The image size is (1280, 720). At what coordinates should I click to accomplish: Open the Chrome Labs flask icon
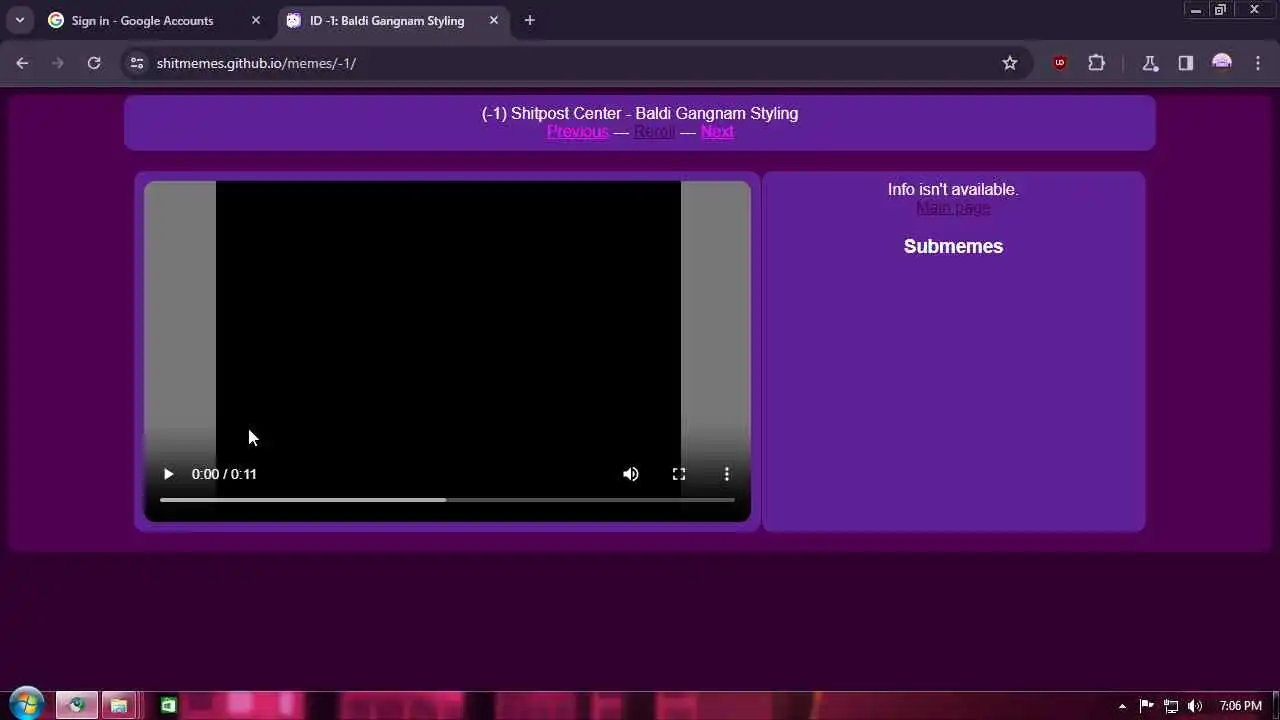[x=1150, y=63]
